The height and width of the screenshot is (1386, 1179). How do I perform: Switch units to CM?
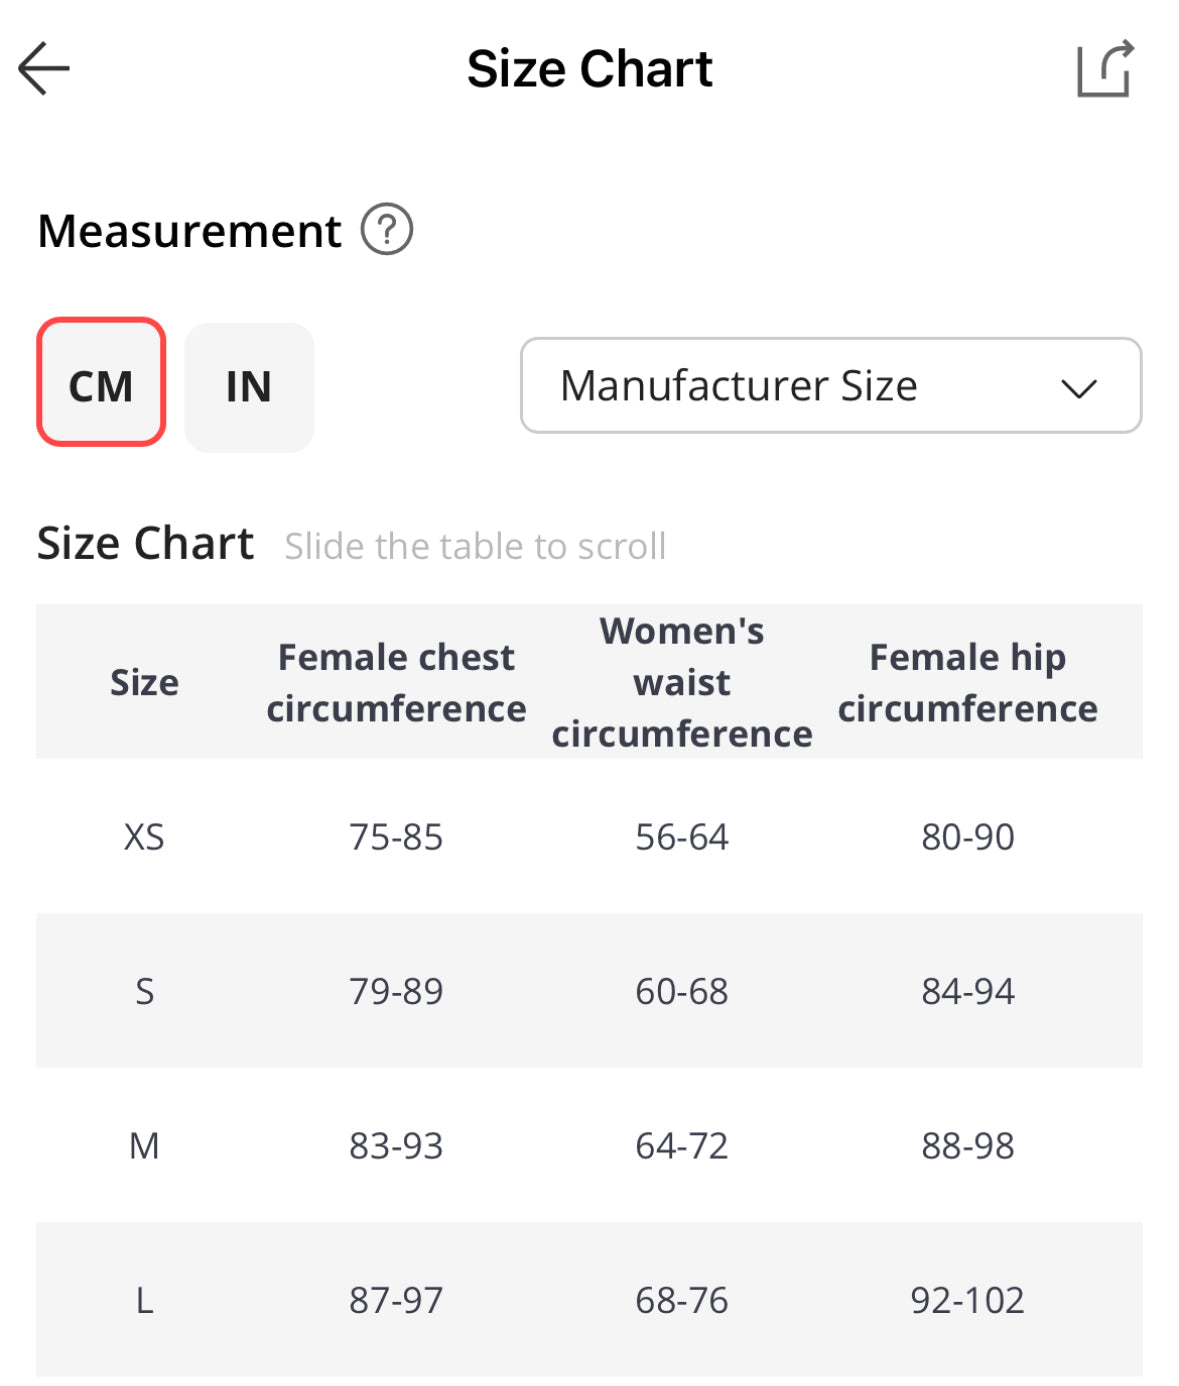pos(101,385)
